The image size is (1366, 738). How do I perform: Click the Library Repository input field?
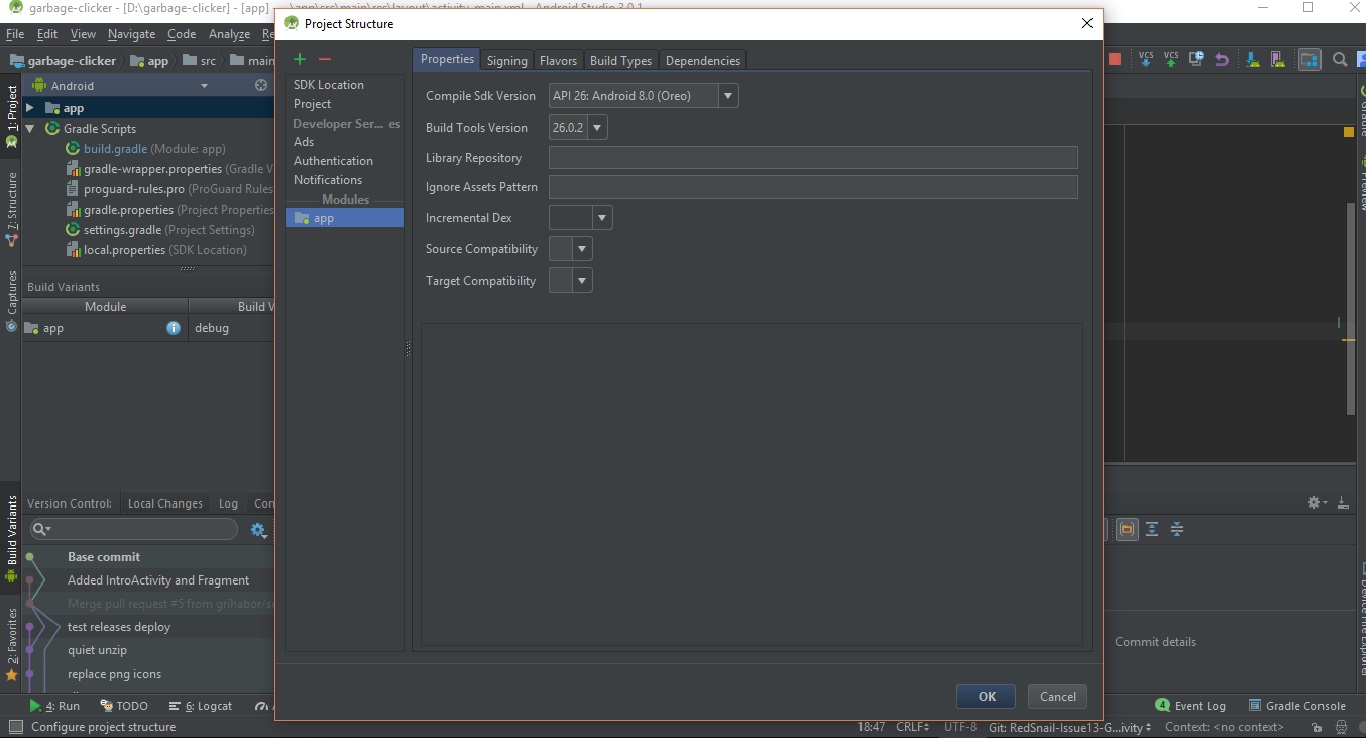click(813, 157)
